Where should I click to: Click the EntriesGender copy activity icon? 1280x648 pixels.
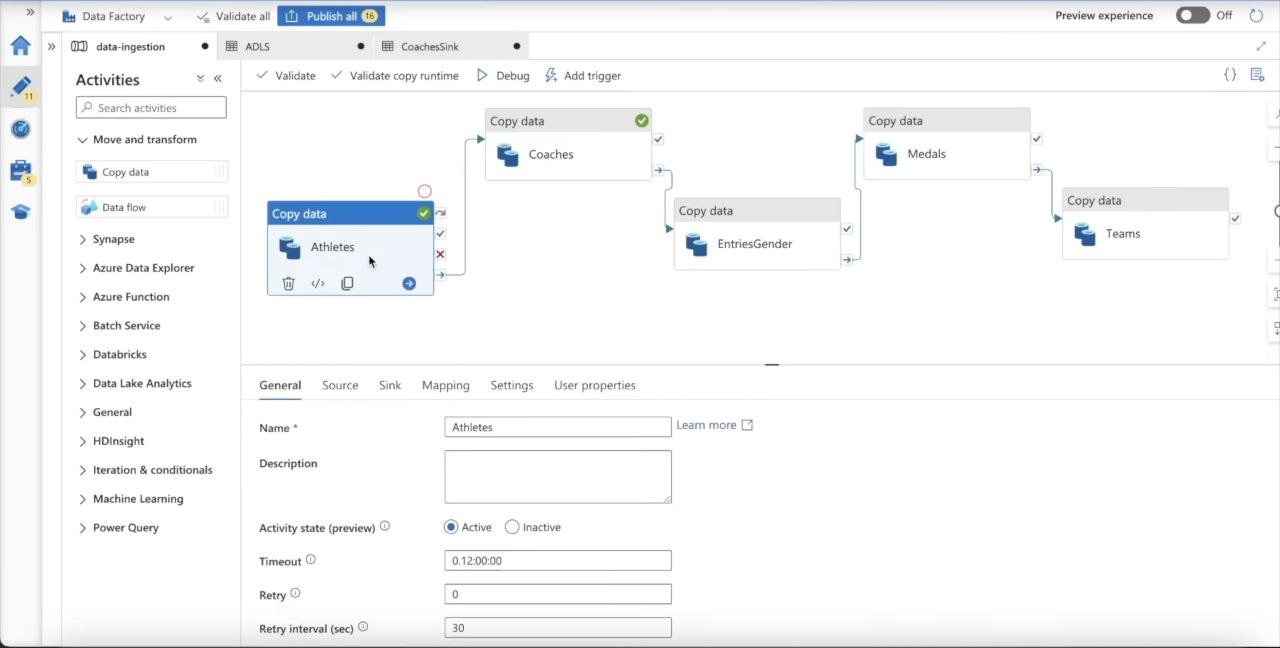[x=697, y=244]
